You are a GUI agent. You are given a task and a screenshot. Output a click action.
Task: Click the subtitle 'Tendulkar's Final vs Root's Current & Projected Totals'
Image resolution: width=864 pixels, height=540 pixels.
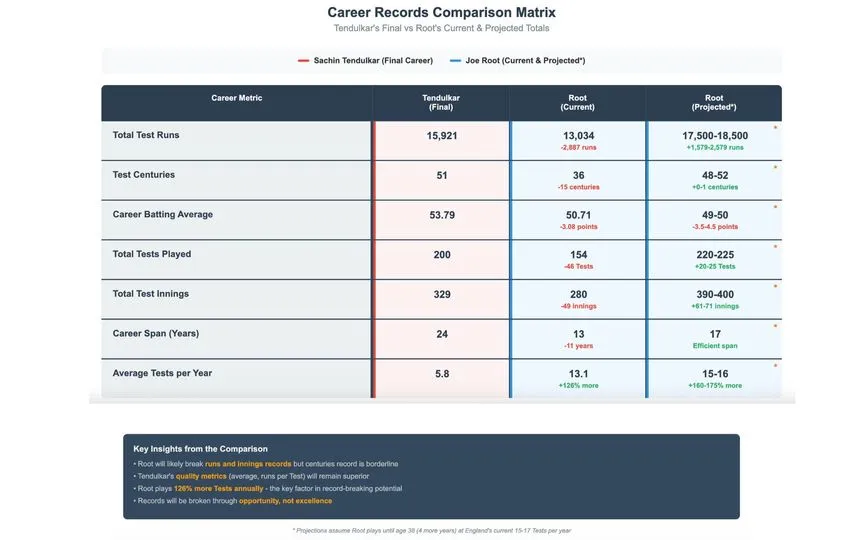coord(441,28)
